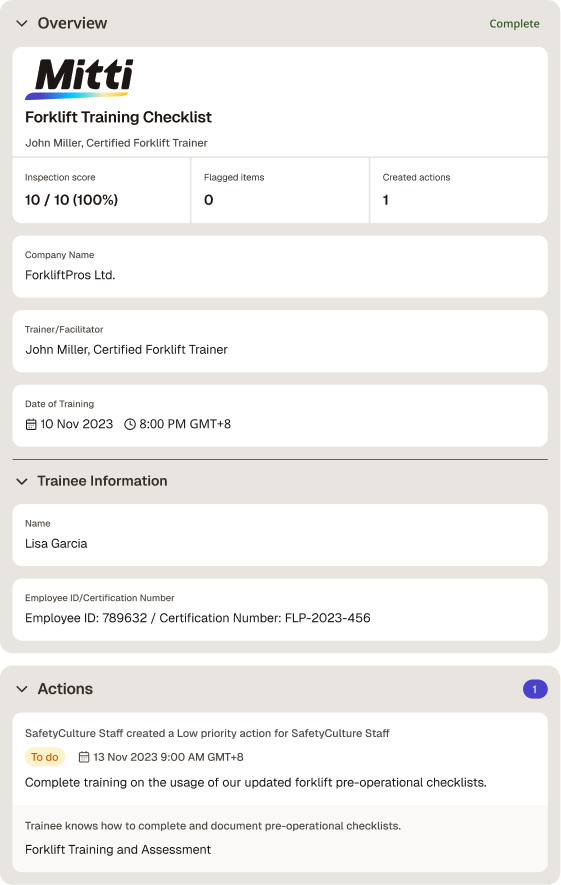Click the trainee name Lisa Garcia

[56, 544]
